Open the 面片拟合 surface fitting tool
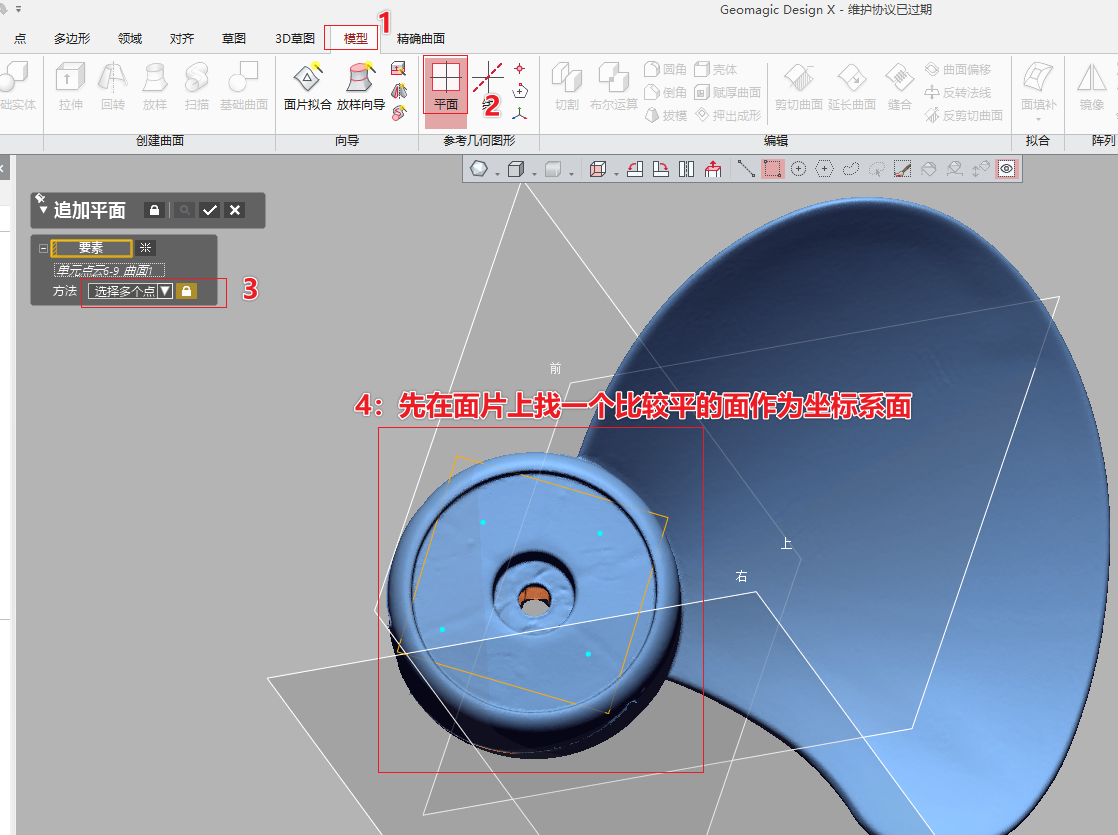The width and height of the screenshot is (1118, 835). click(306, 85)
